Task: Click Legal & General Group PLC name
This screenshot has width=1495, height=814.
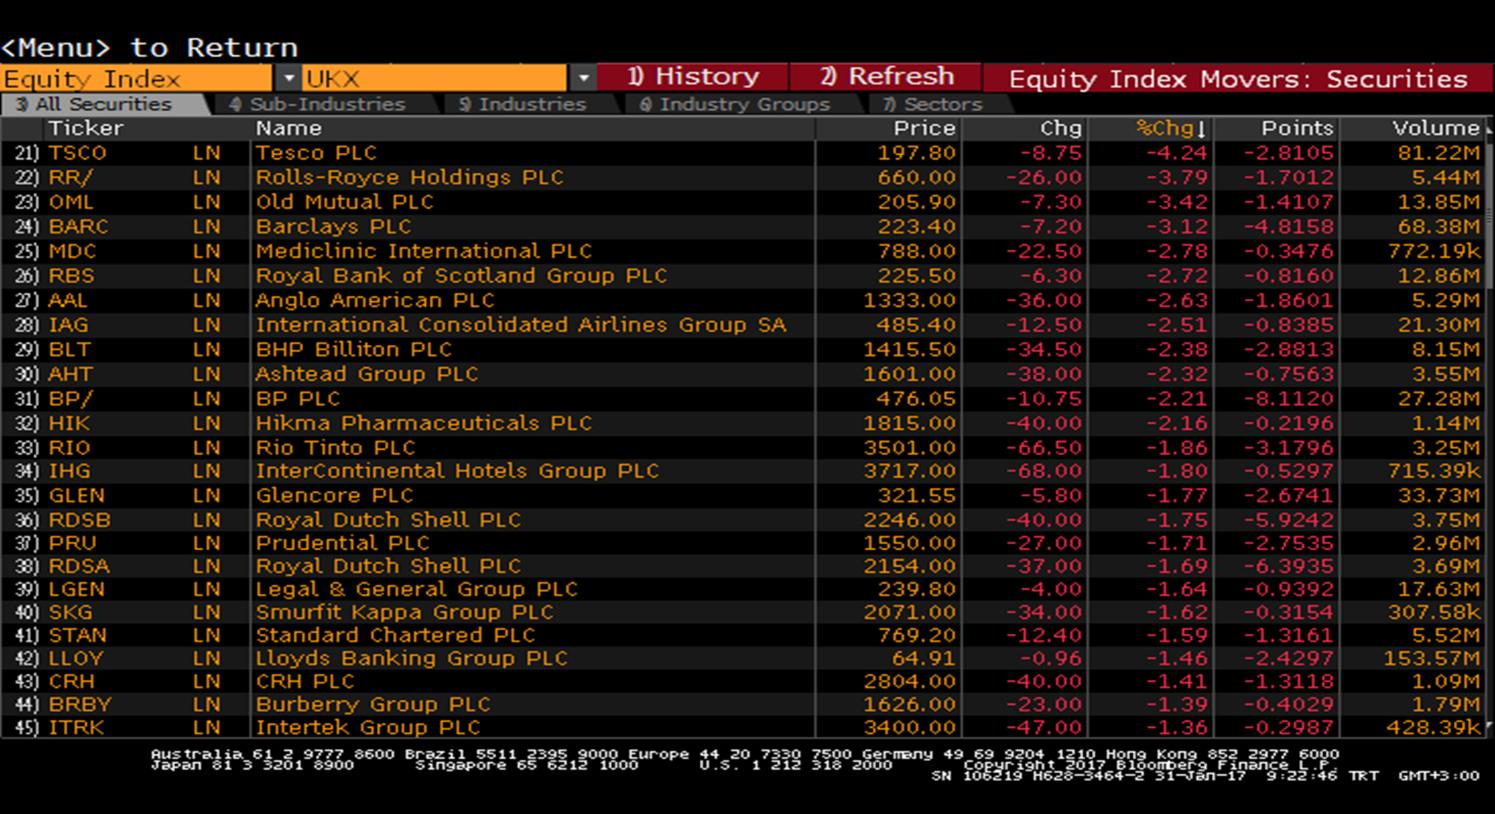Action: tap(416, 589)
